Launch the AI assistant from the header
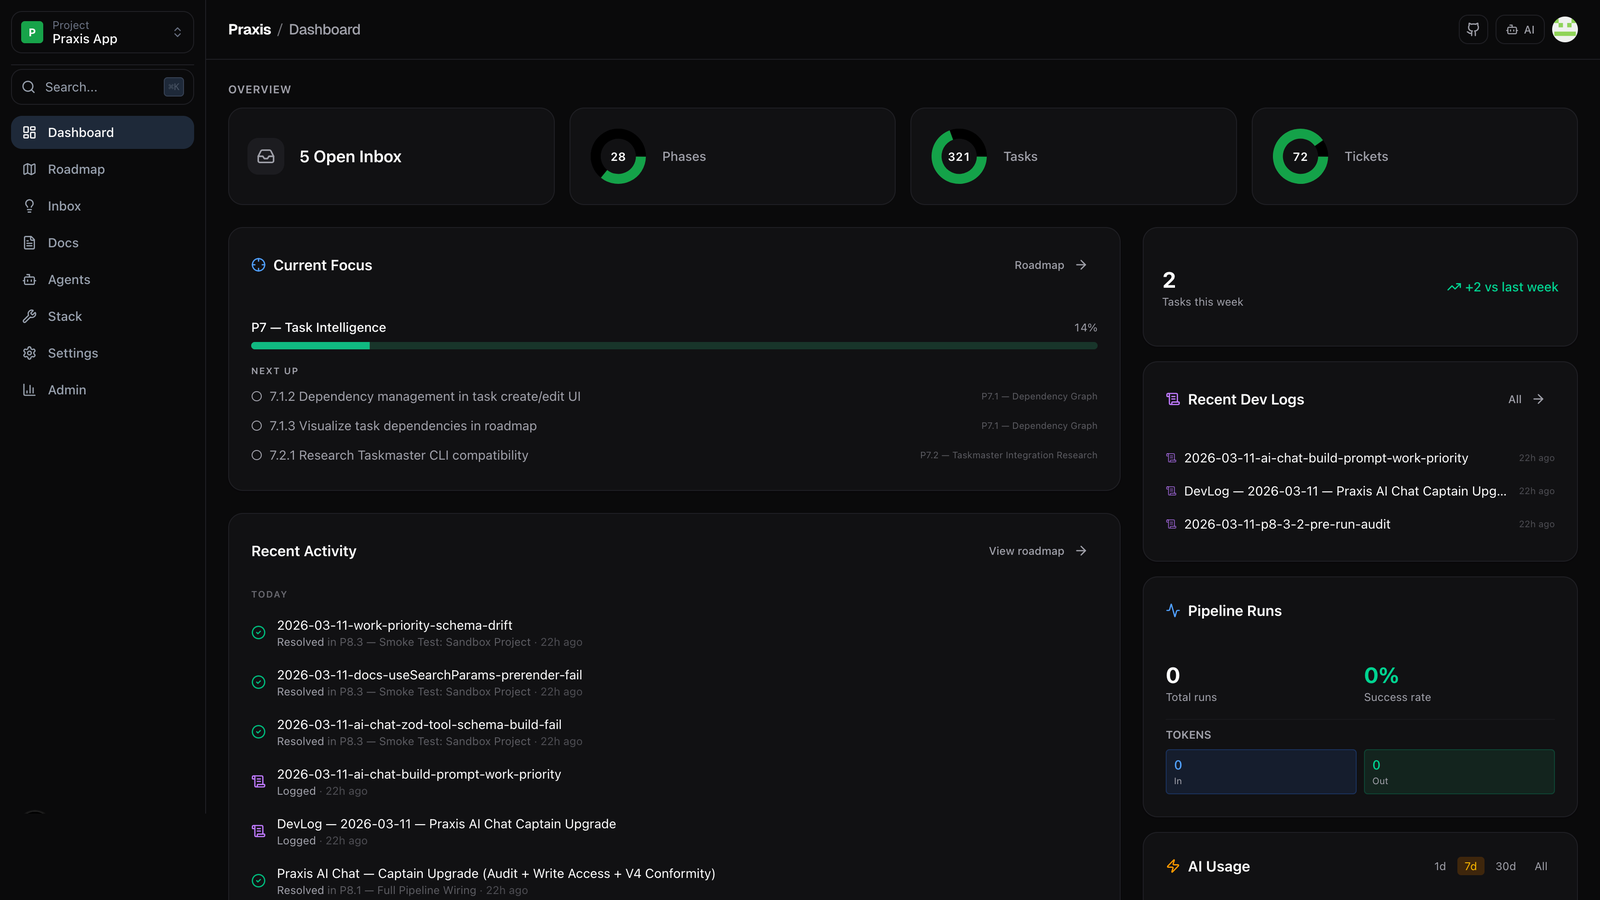The image size is (1600, 900). point(1519,30)
